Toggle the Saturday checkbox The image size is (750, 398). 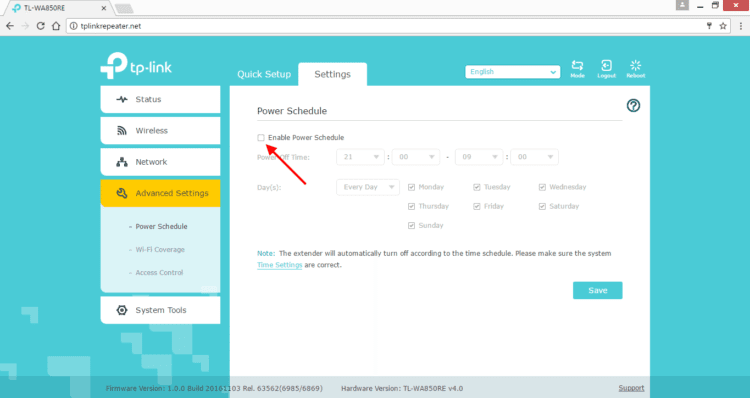click(x=542, y=206)
